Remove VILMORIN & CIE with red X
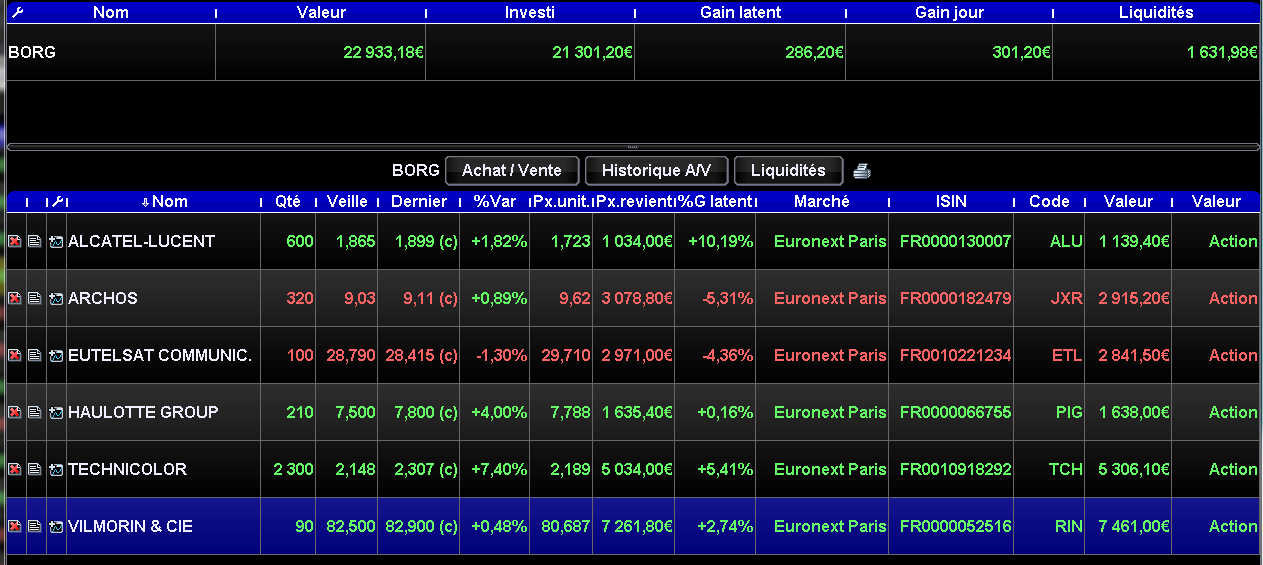 [15, 527]
